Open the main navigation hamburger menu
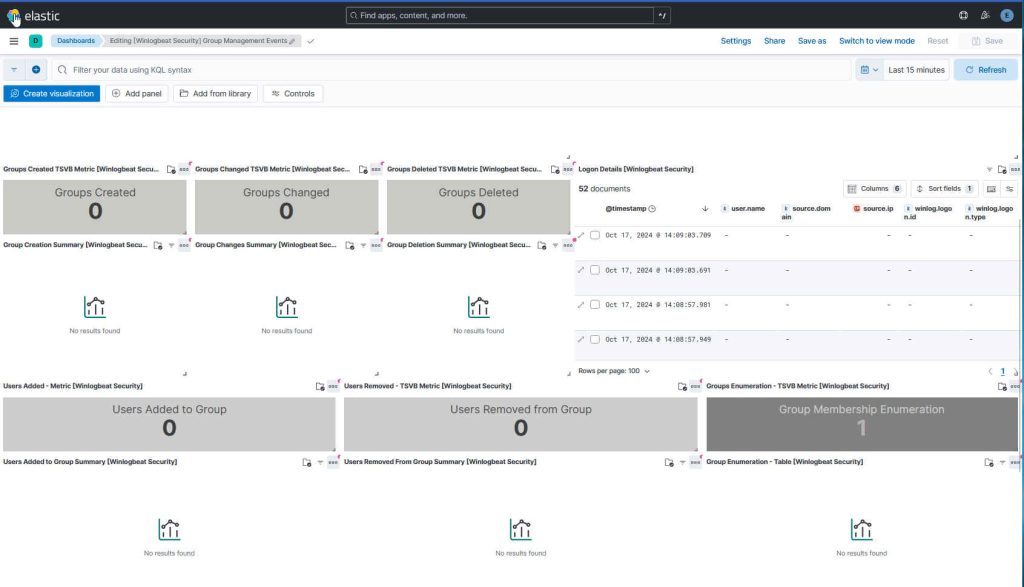This screenshot has height=587, width=1024. tap(14, 41)
